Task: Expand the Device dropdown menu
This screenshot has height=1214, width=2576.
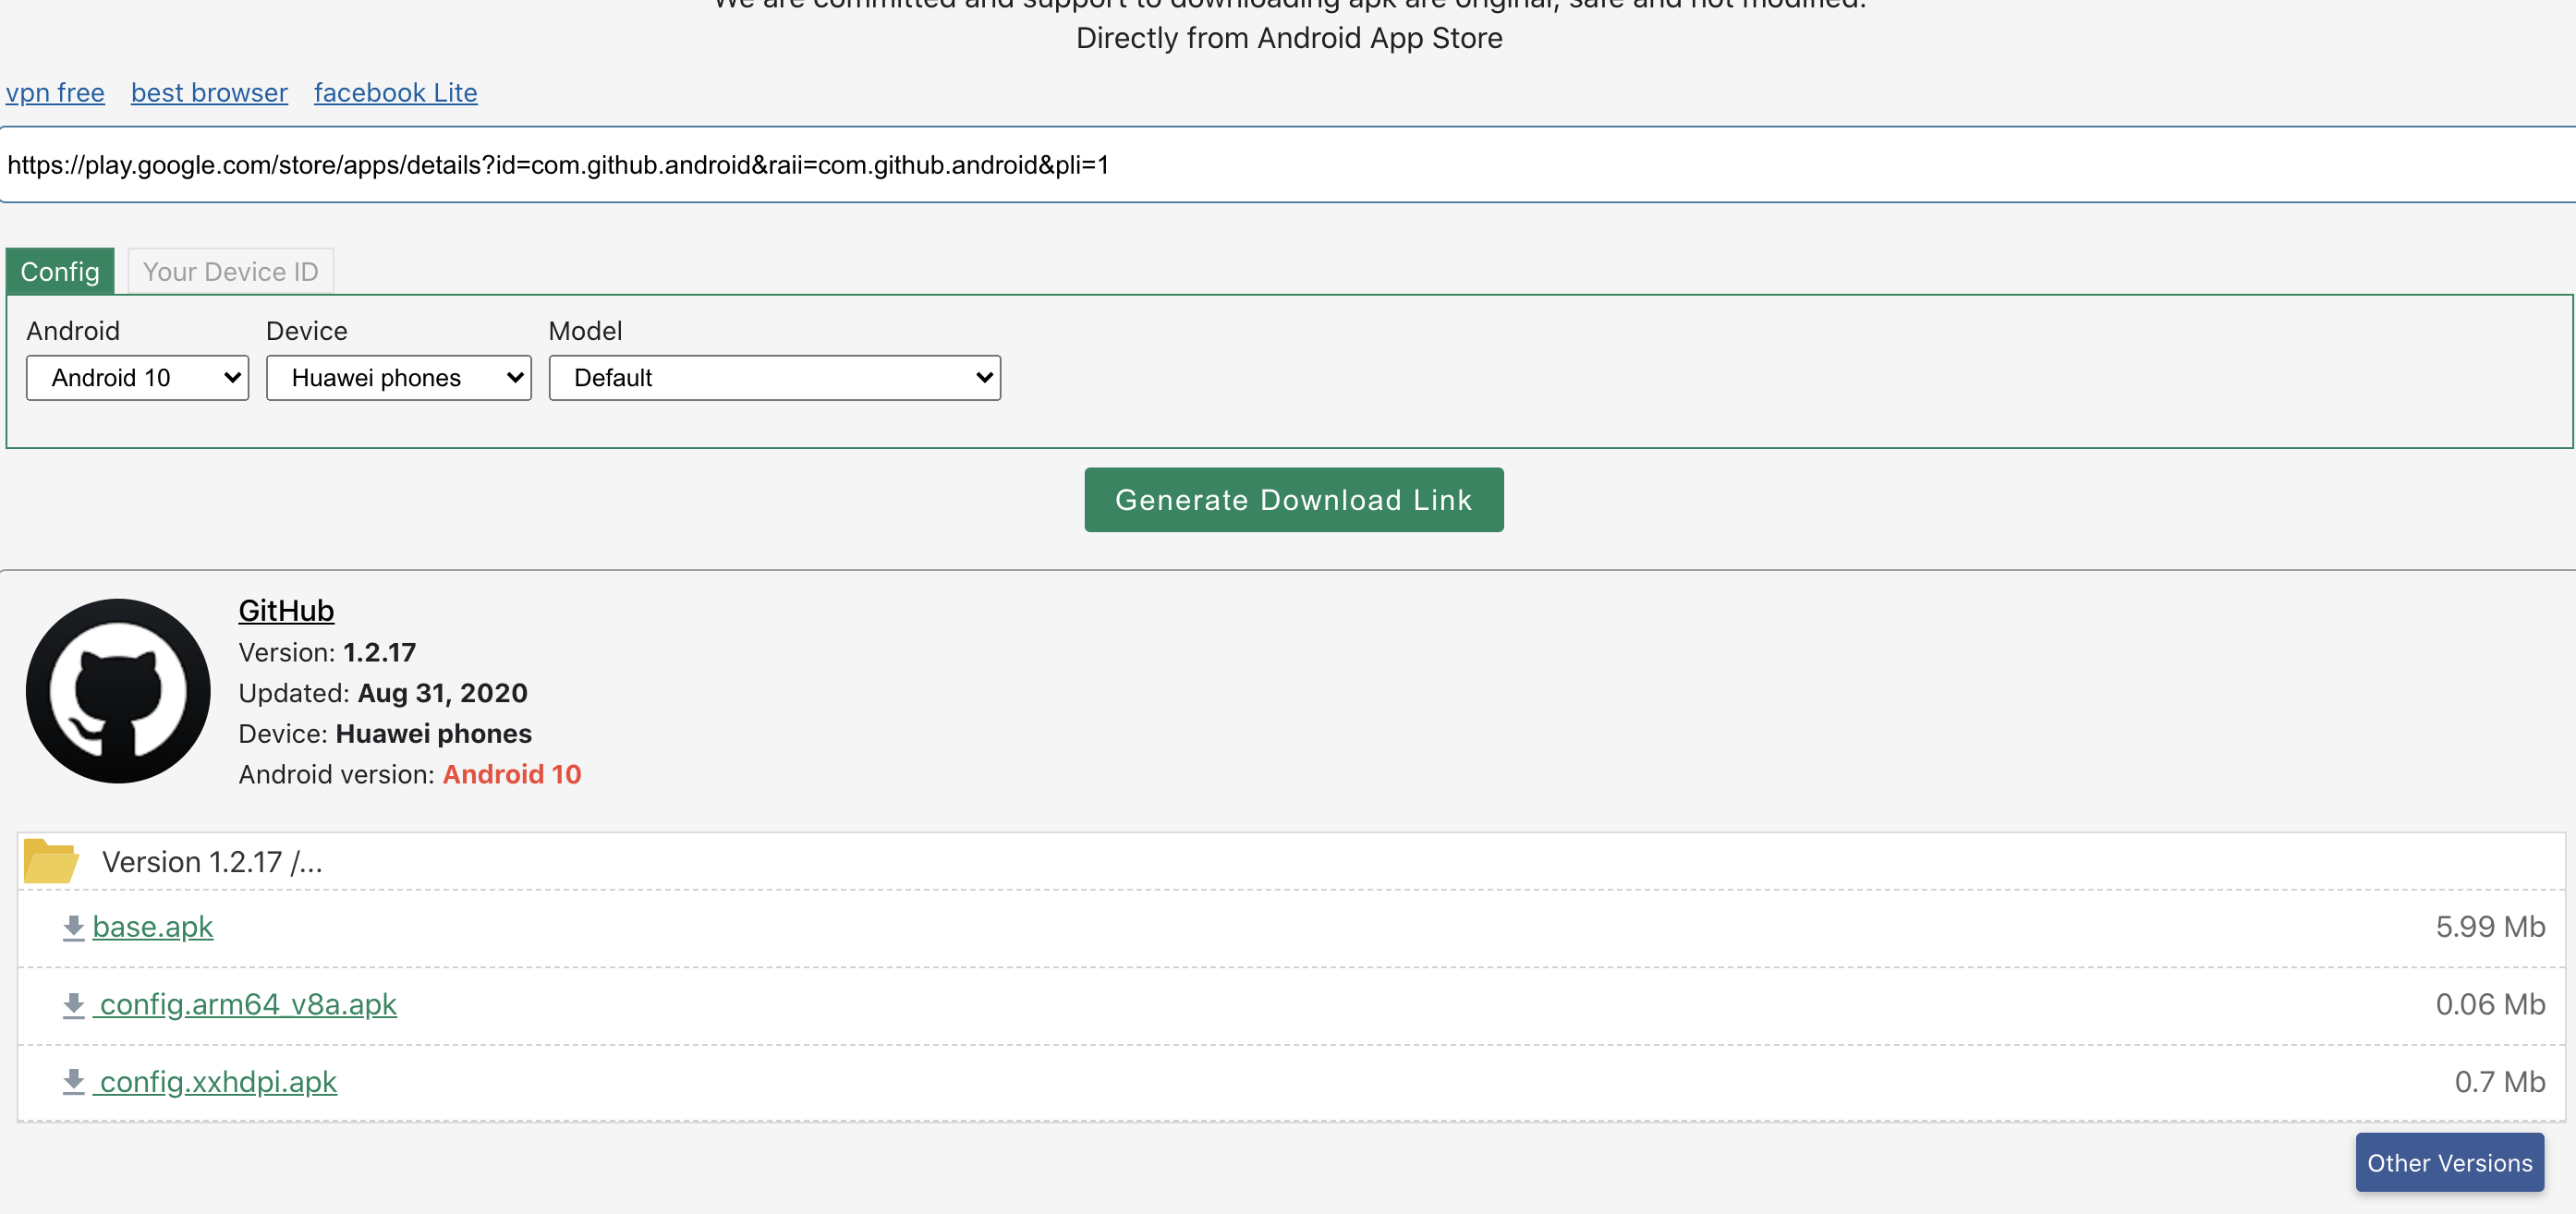Action: coord(399,376)
